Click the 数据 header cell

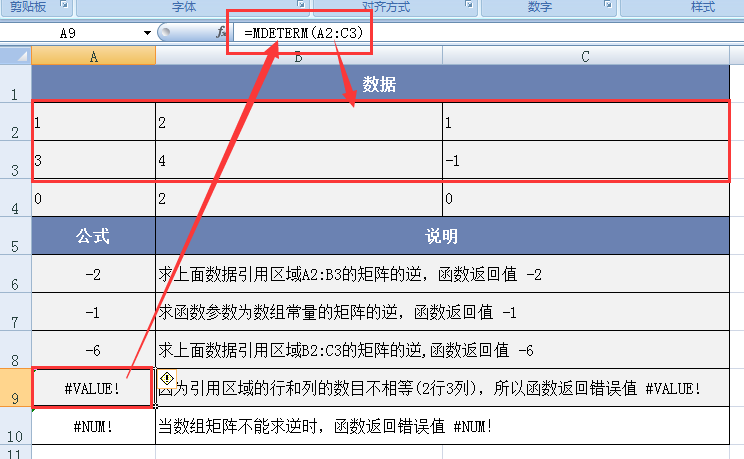(x=381, y=84)
